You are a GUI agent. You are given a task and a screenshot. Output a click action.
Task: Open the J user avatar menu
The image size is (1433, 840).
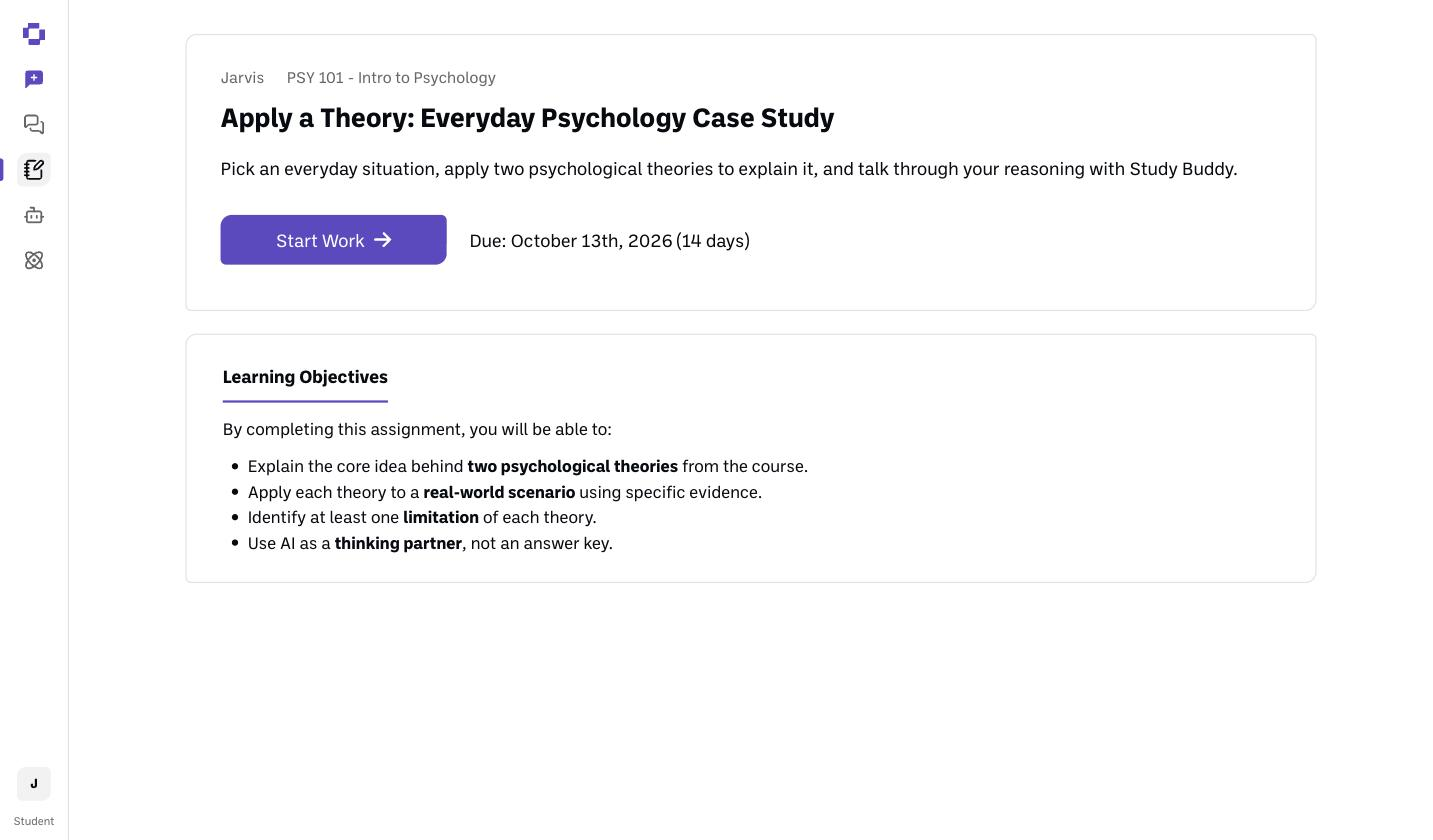click(x=34, y=784)
